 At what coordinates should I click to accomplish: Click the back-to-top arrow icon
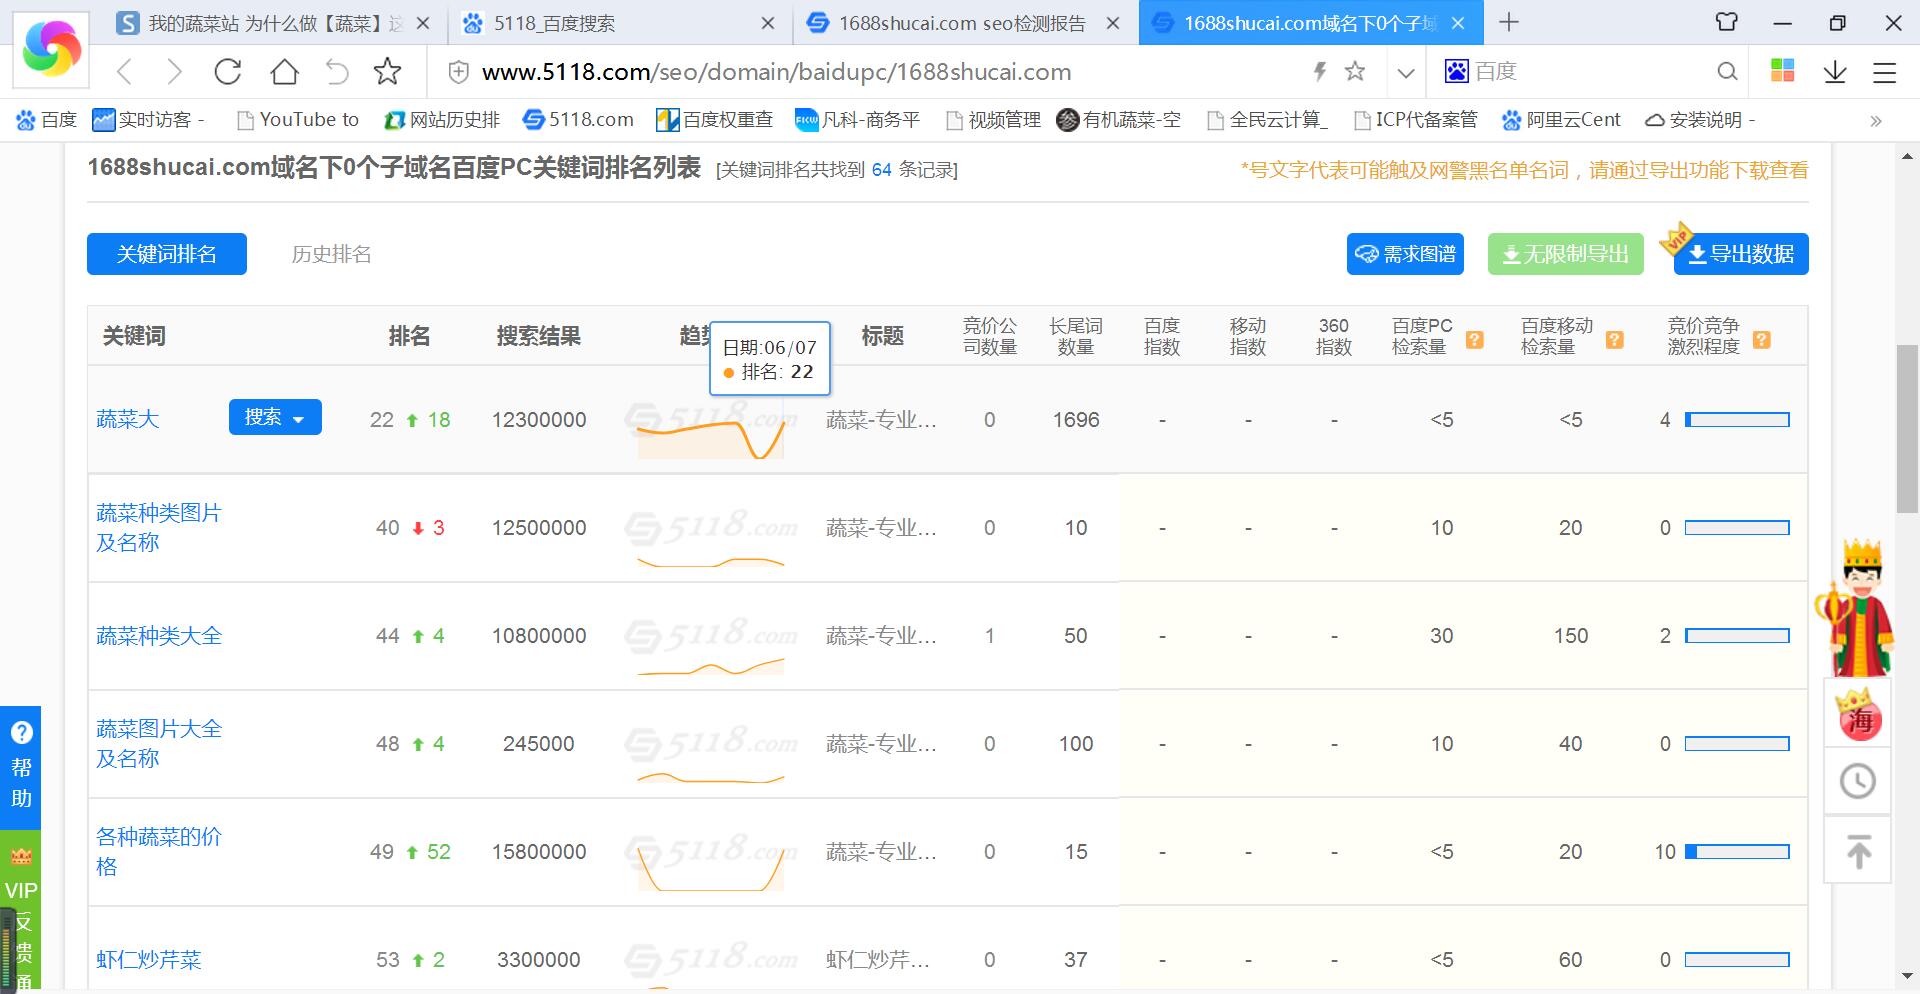tap(1859, 851)
